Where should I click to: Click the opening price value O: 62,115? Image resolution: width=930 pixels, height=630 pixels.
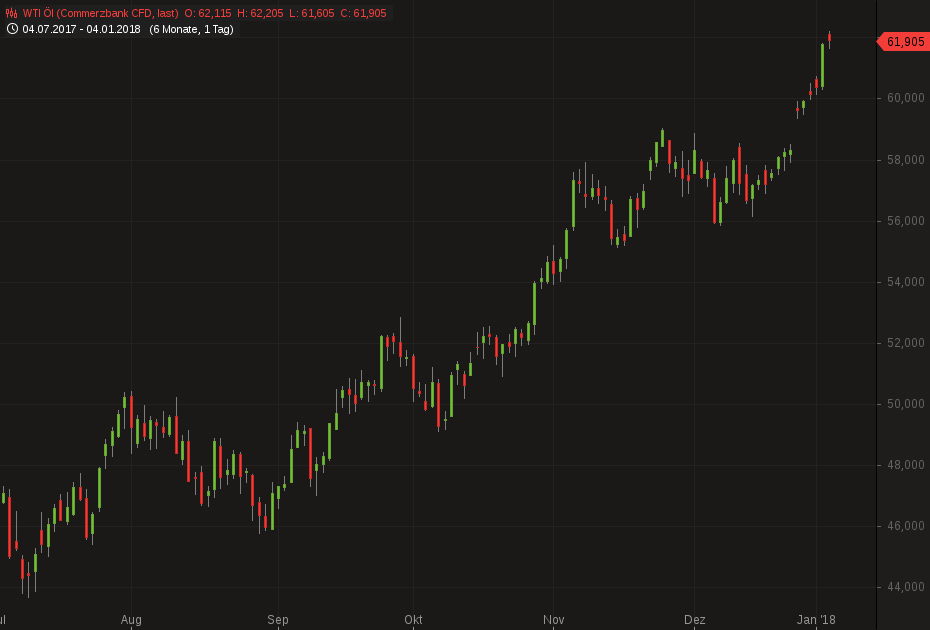(208, 13)
